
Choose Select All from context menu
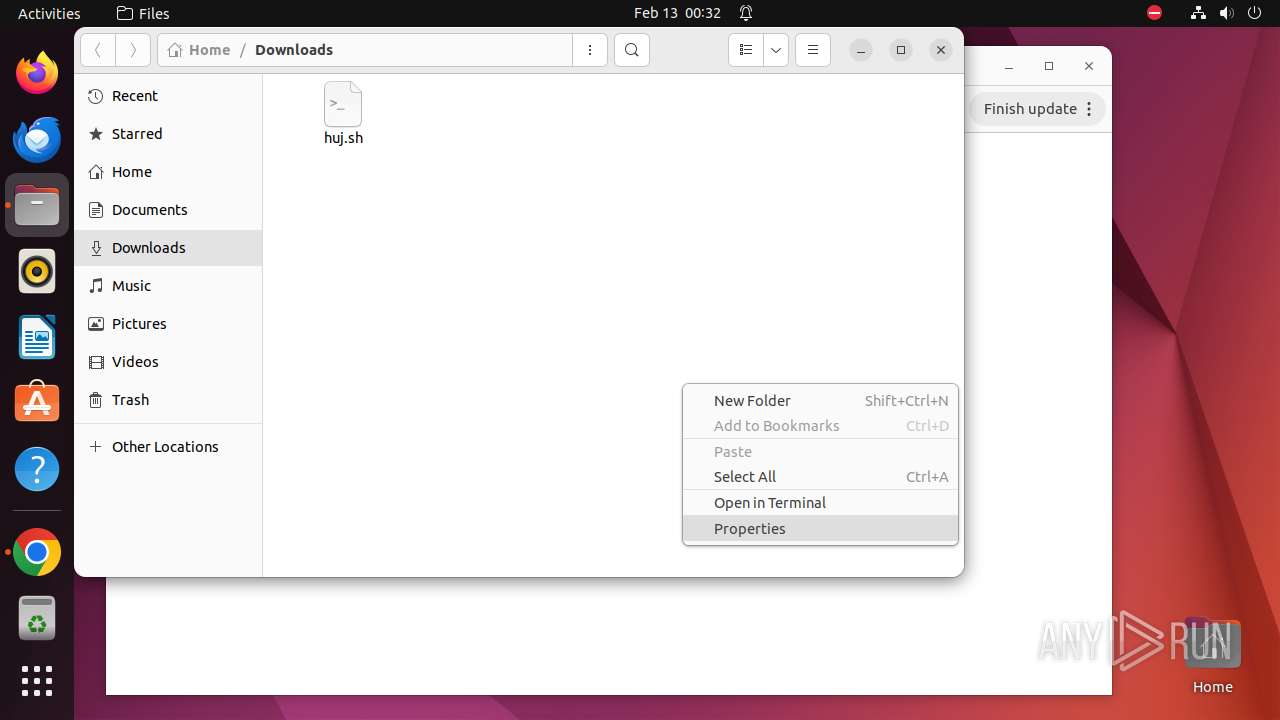(x=820, y=477)
